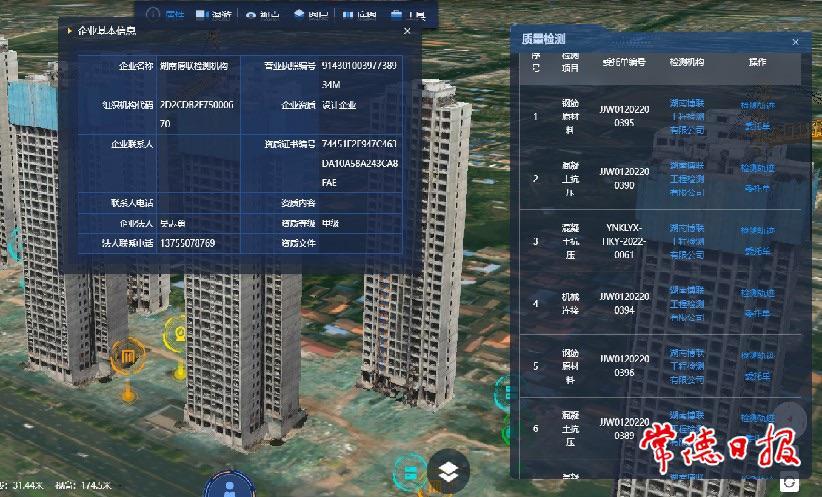Click the refresh icon at bottom right corner
The image size is (822, 497).
(790, 483)
